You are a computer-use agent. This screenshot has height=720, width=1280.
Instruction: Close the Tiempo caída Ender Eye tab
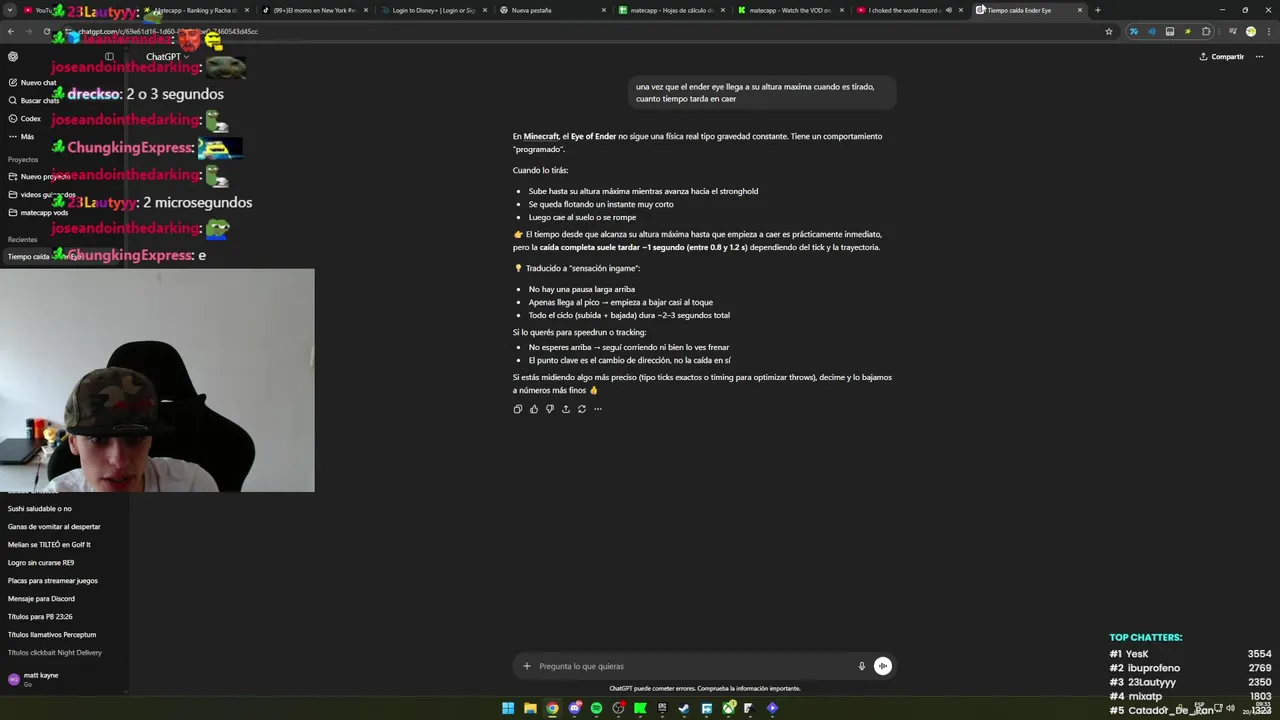click(1080, 10)
